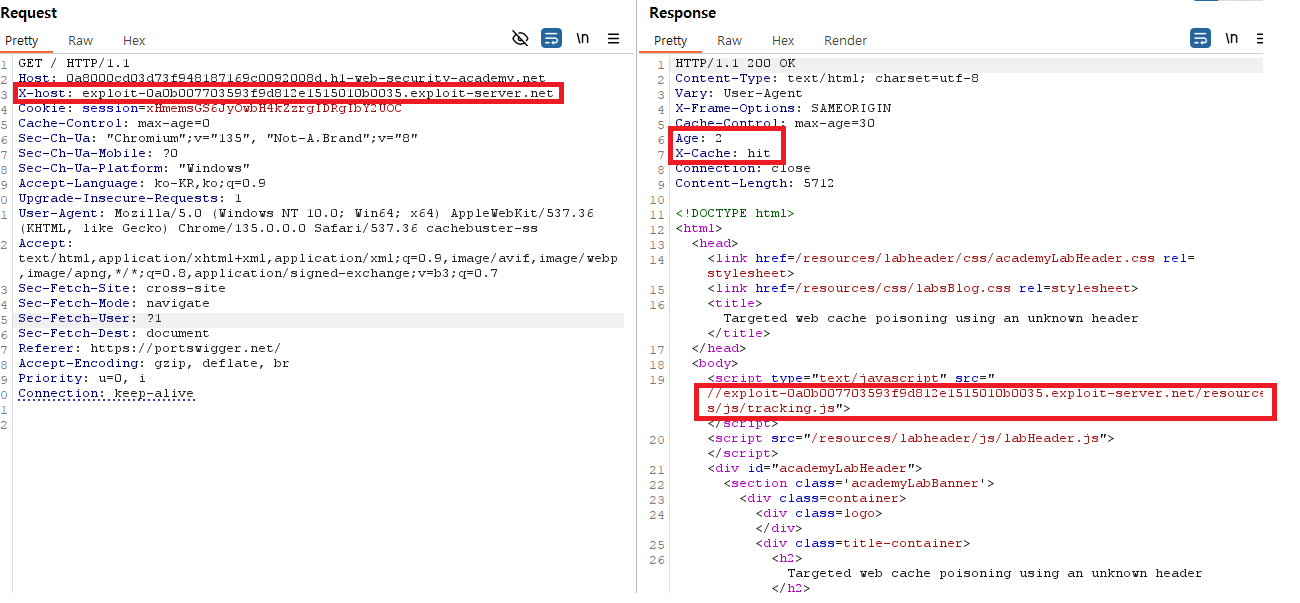Click the section class='academyLabBanner' line
Viewport: 1300px width, 603px height.
click(x=859, y=483)
